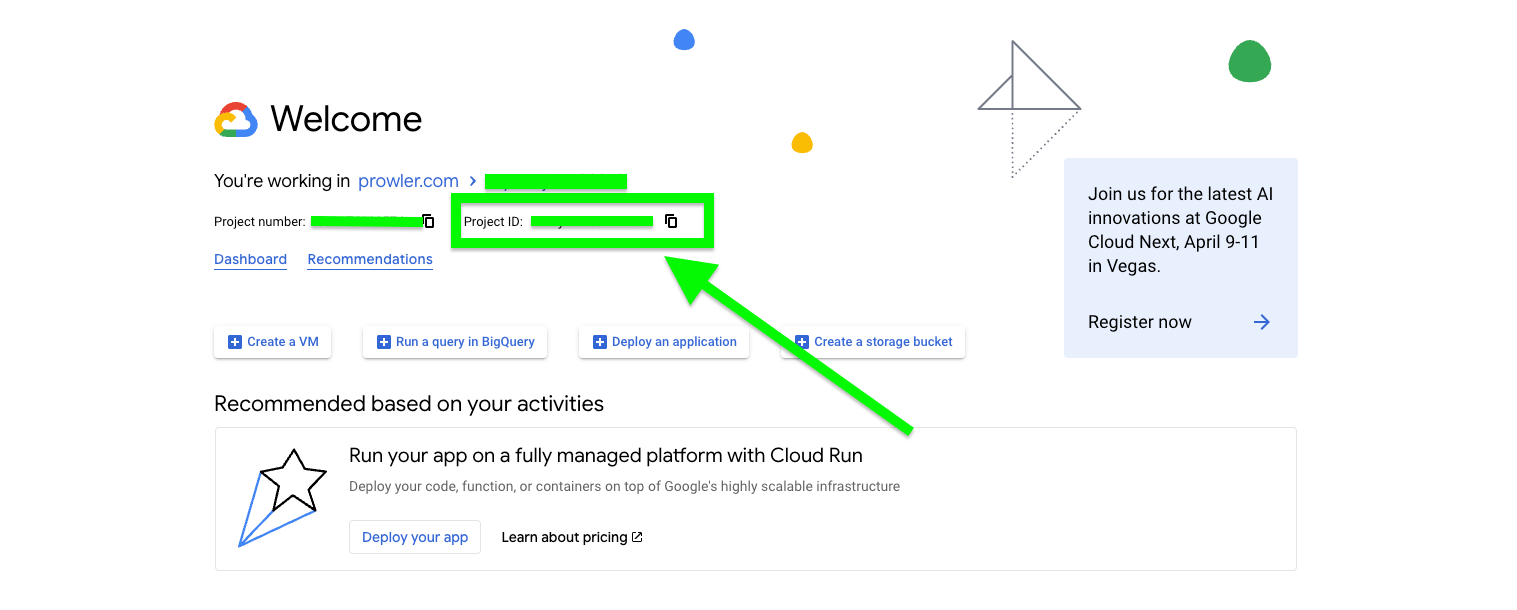Click plus icon on Run a query in BigQuery
Screen dimensions: 1517x610
click(383, 342)
